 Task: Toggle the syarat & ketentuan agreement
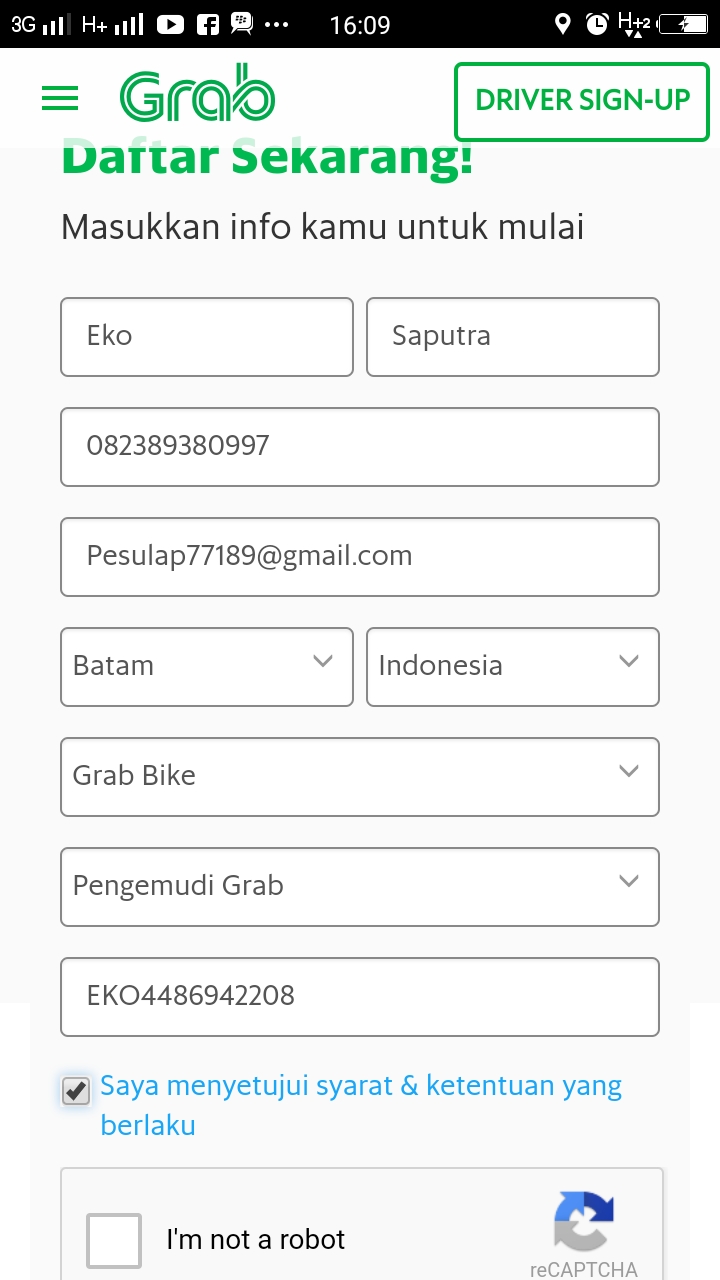(75, 1091)
